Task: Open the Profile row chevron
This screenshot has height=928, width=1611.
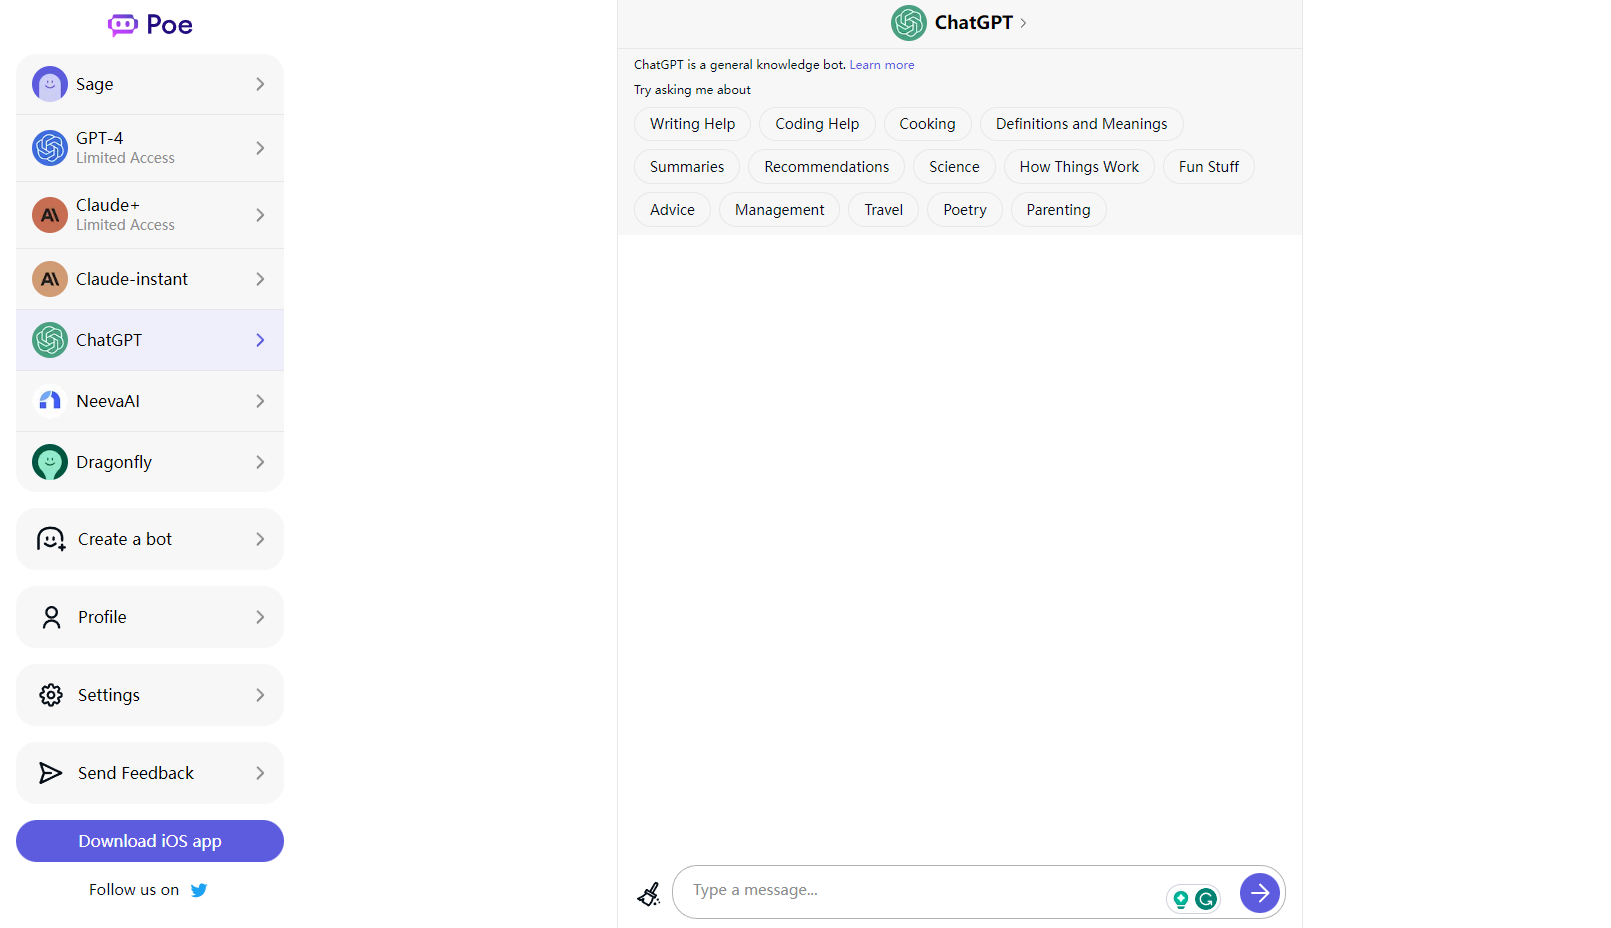Action: [x=260, y=617]
